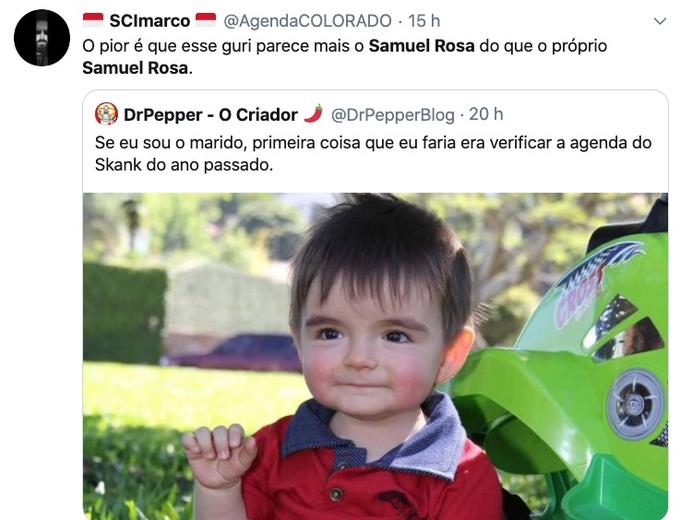Open the @AgendaCOLORADO handle link

pos(307,21)
